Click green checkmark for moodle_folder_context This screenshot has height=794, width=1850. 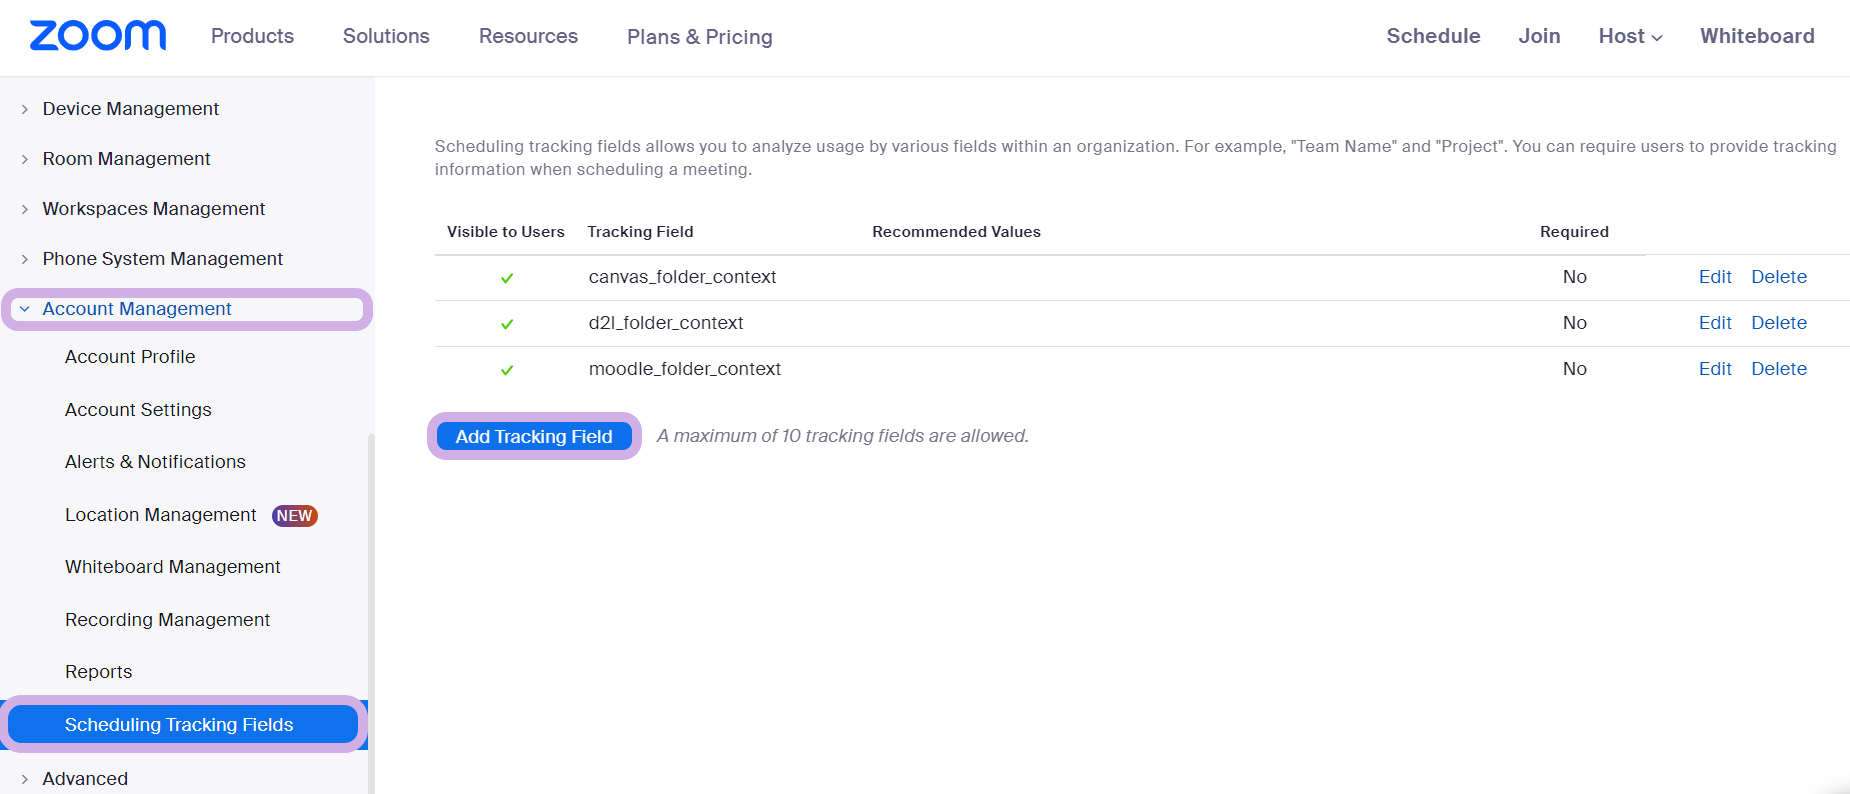[507, 370]
